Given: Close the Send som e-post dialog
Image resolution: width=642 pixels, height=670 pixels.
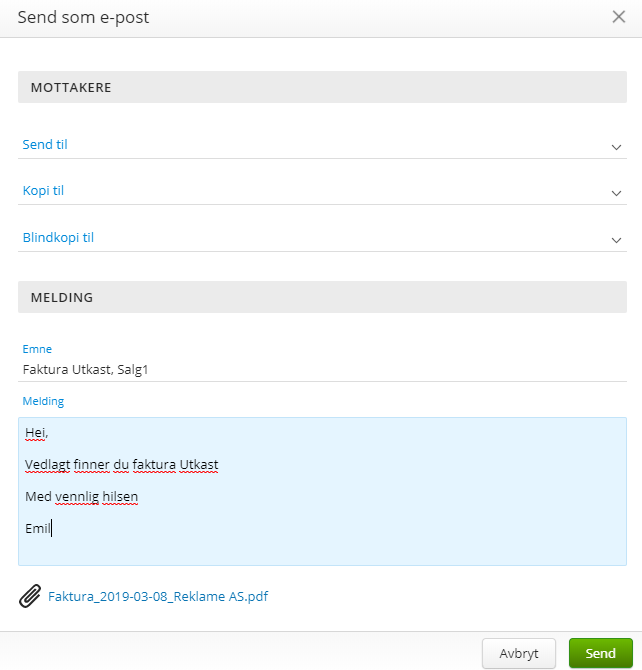Looking at the screenshot, I should pyautogui.click(x=618, y=17).
